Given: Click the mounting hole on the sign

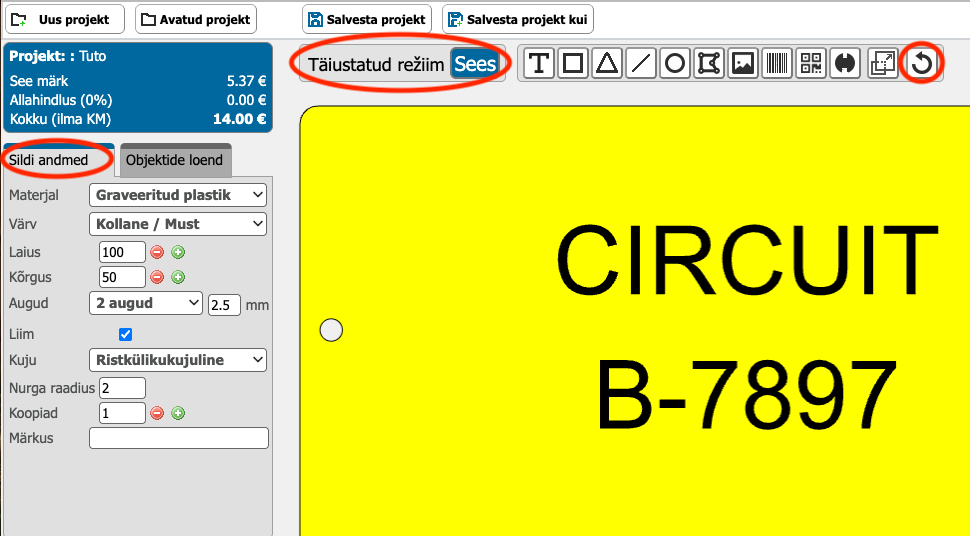Looking at the screenshot, I should tap(331, 330).
